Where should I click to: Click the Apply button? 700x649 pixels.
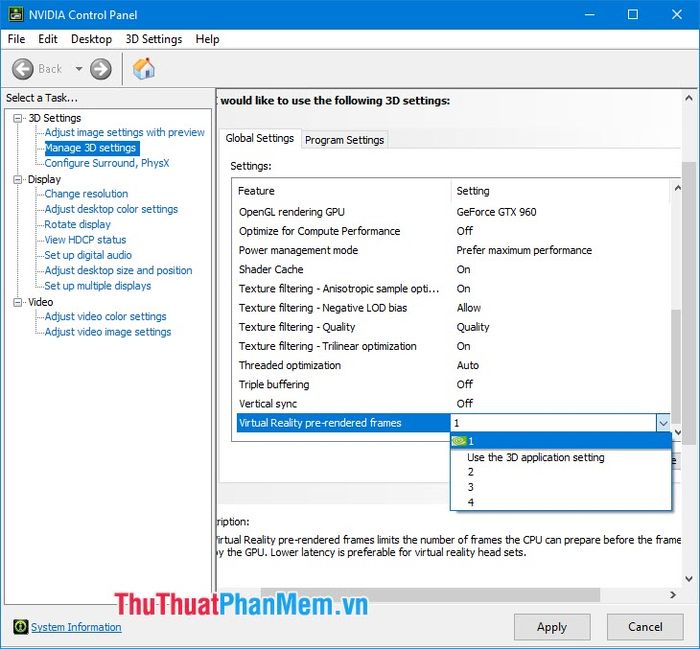[552, 627]
